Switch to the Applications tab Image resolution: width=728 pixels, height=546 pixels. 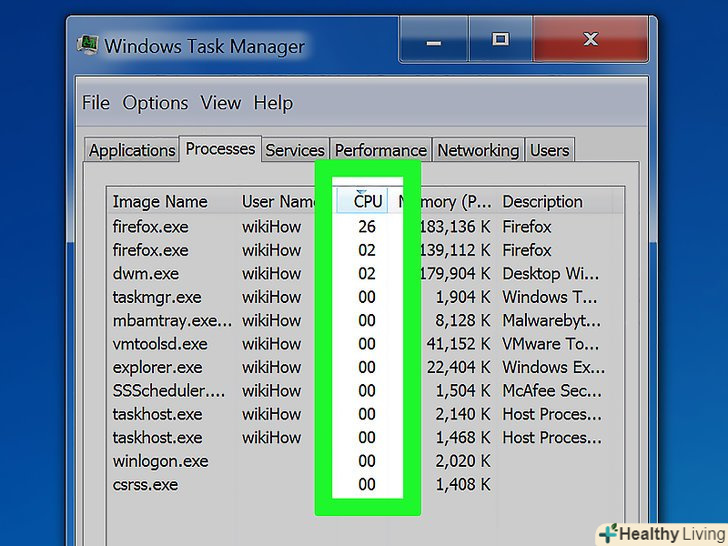coord(132,150)
